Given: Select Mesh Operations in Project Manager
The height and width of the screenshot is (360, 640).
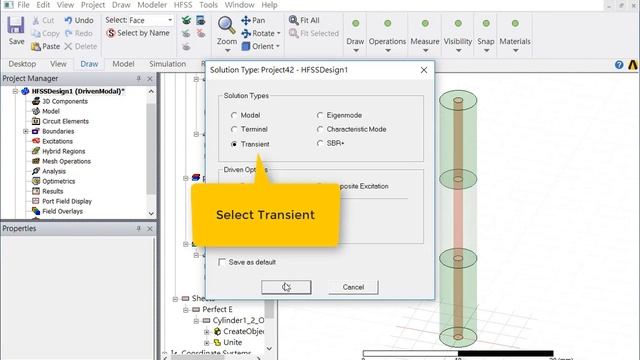Looking at the screenshot, I should 67,161.
